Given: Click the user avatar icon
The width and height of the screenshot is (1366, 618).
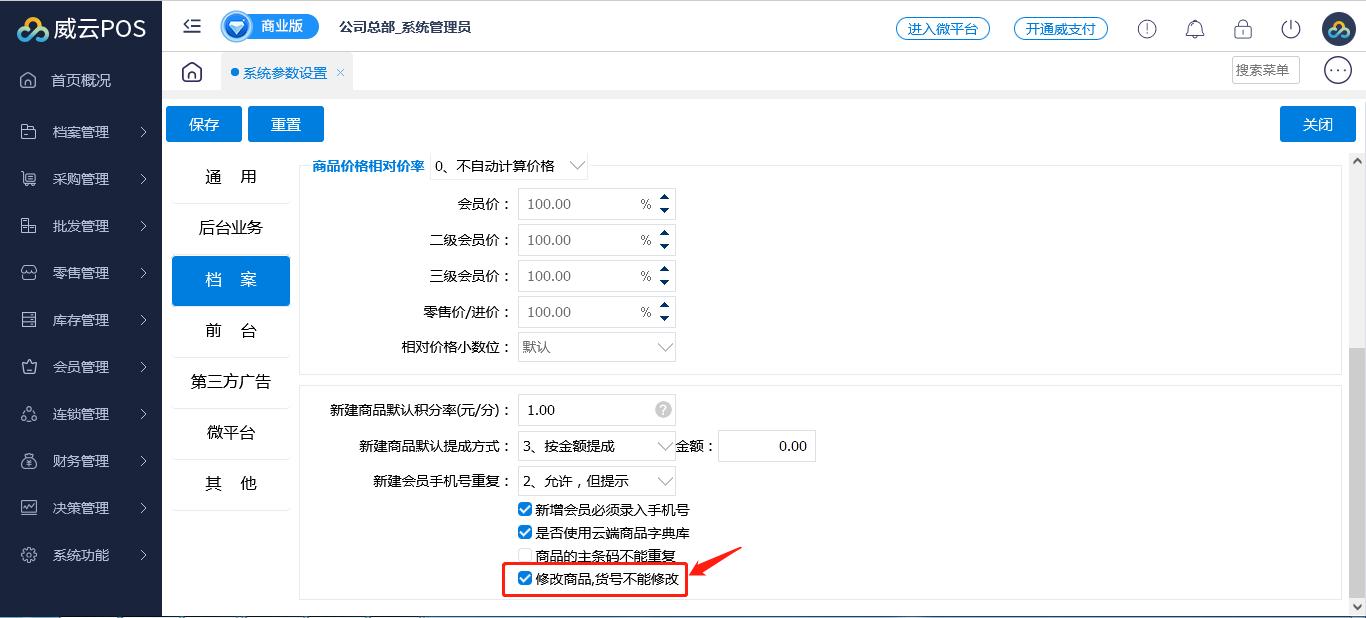Looking at the screenshot, I should pos(1338,29).
